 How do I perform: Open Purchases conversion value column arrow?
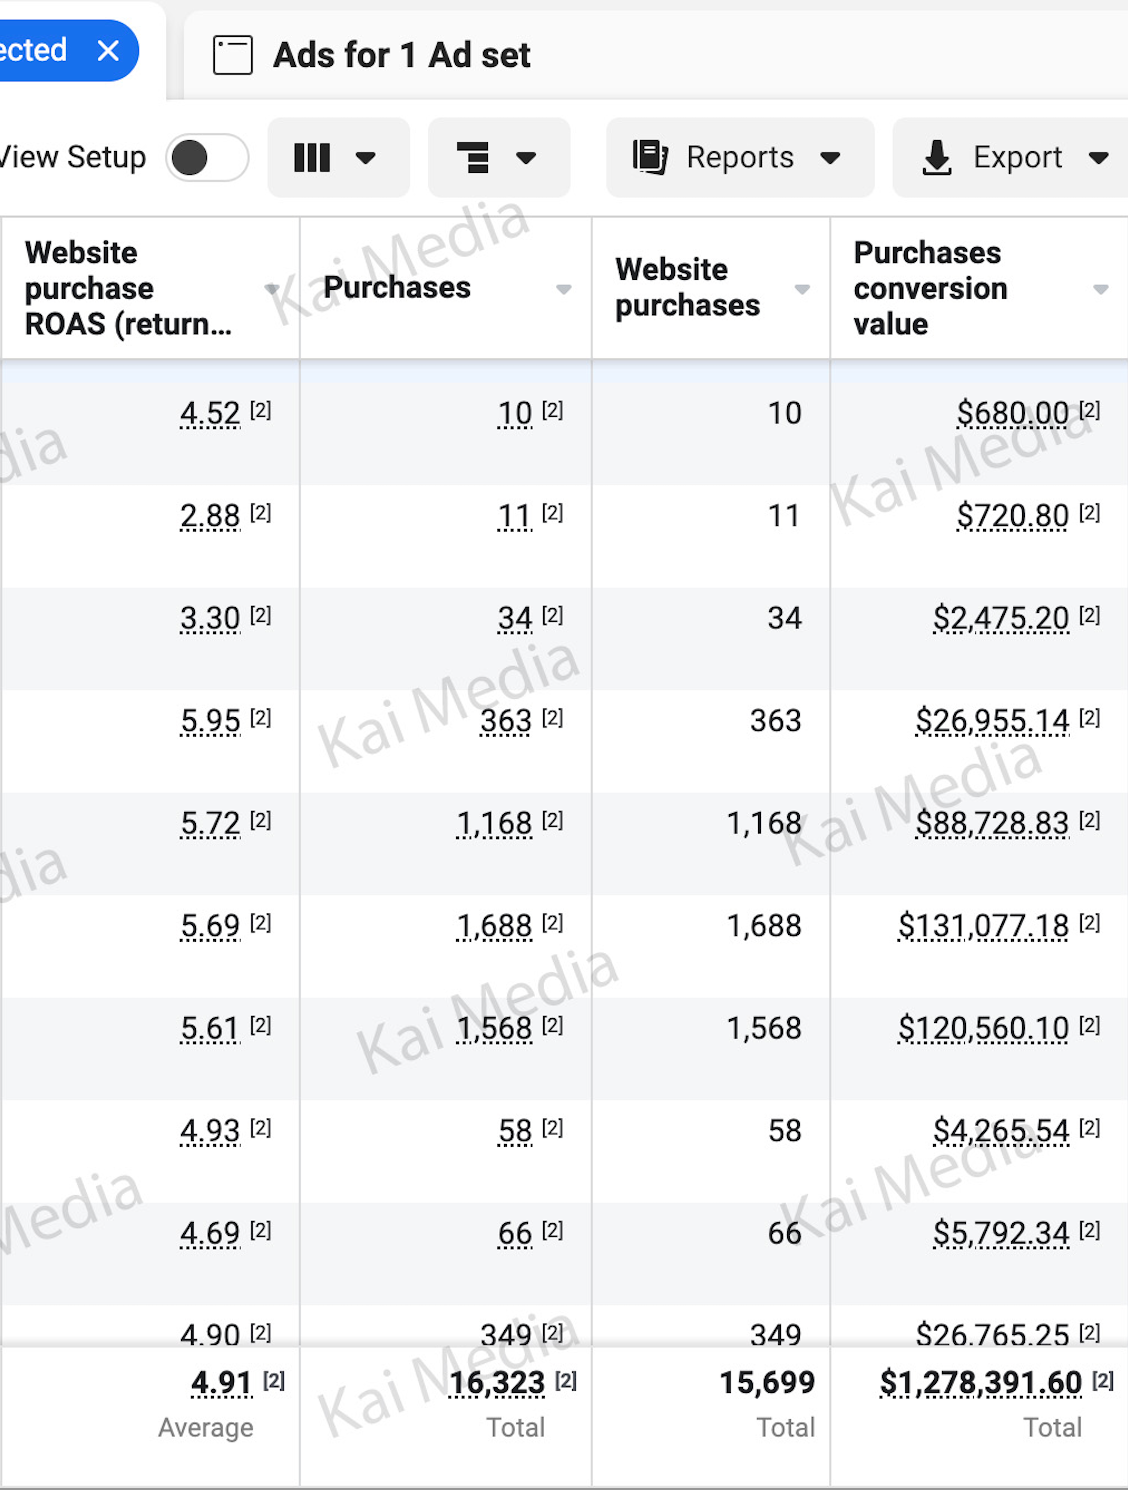pyautogui.click(x=1101, y=289)
